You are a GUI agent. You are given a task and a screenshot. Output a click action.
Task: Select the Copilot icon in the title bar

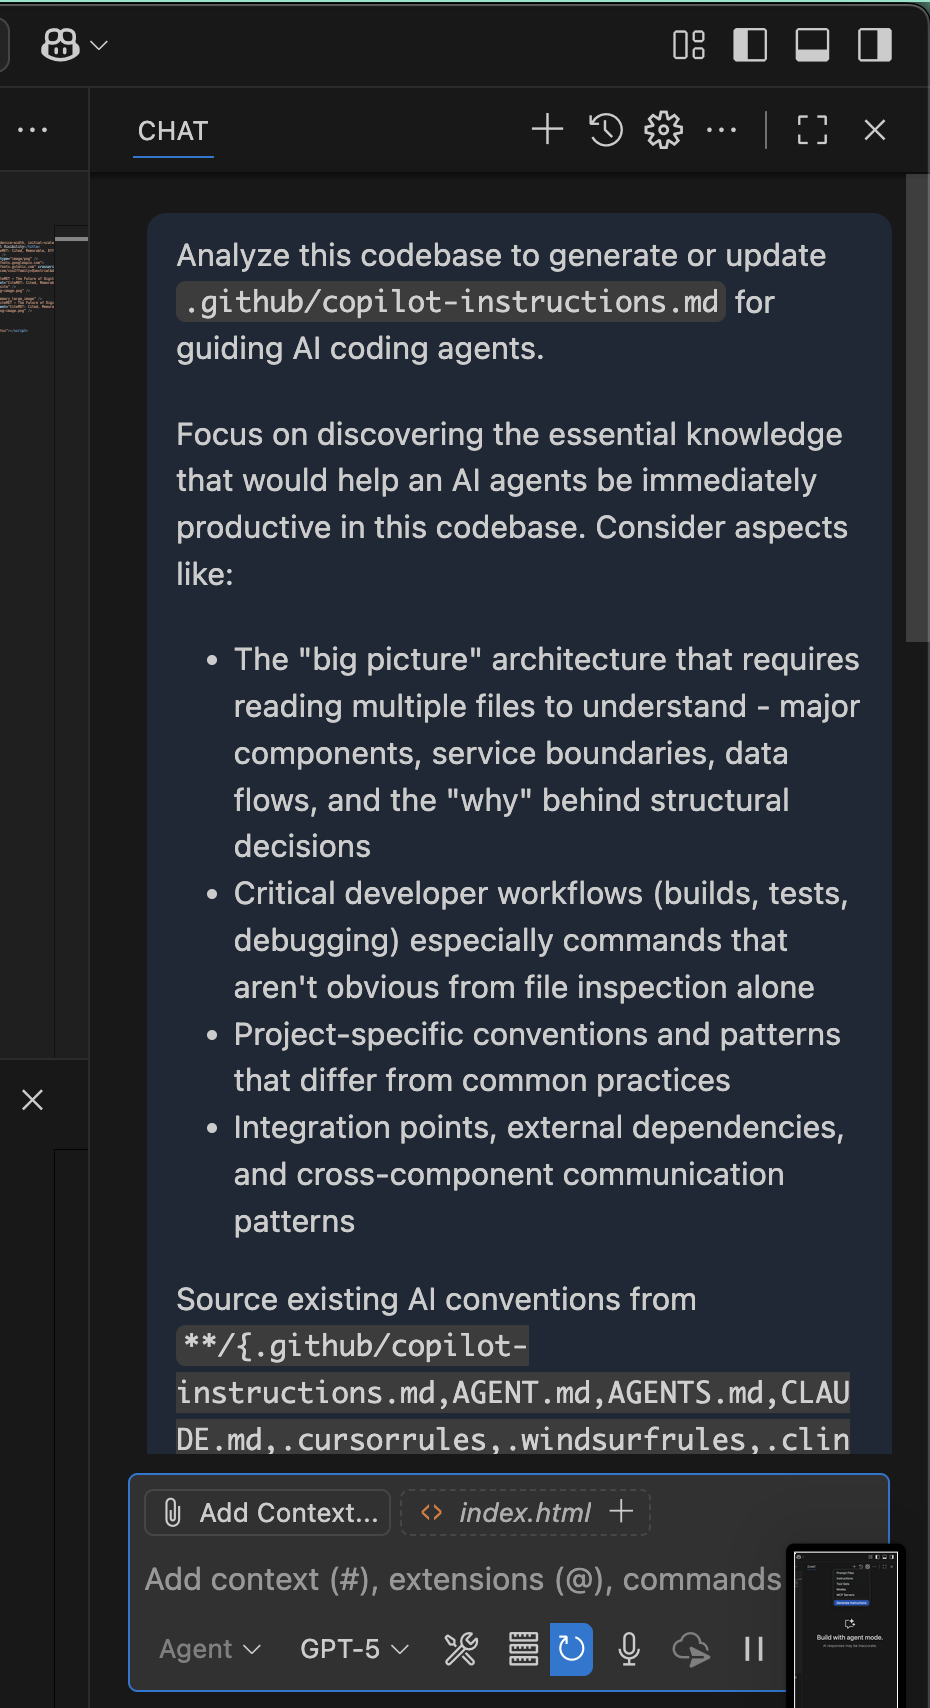click(59, 44)
